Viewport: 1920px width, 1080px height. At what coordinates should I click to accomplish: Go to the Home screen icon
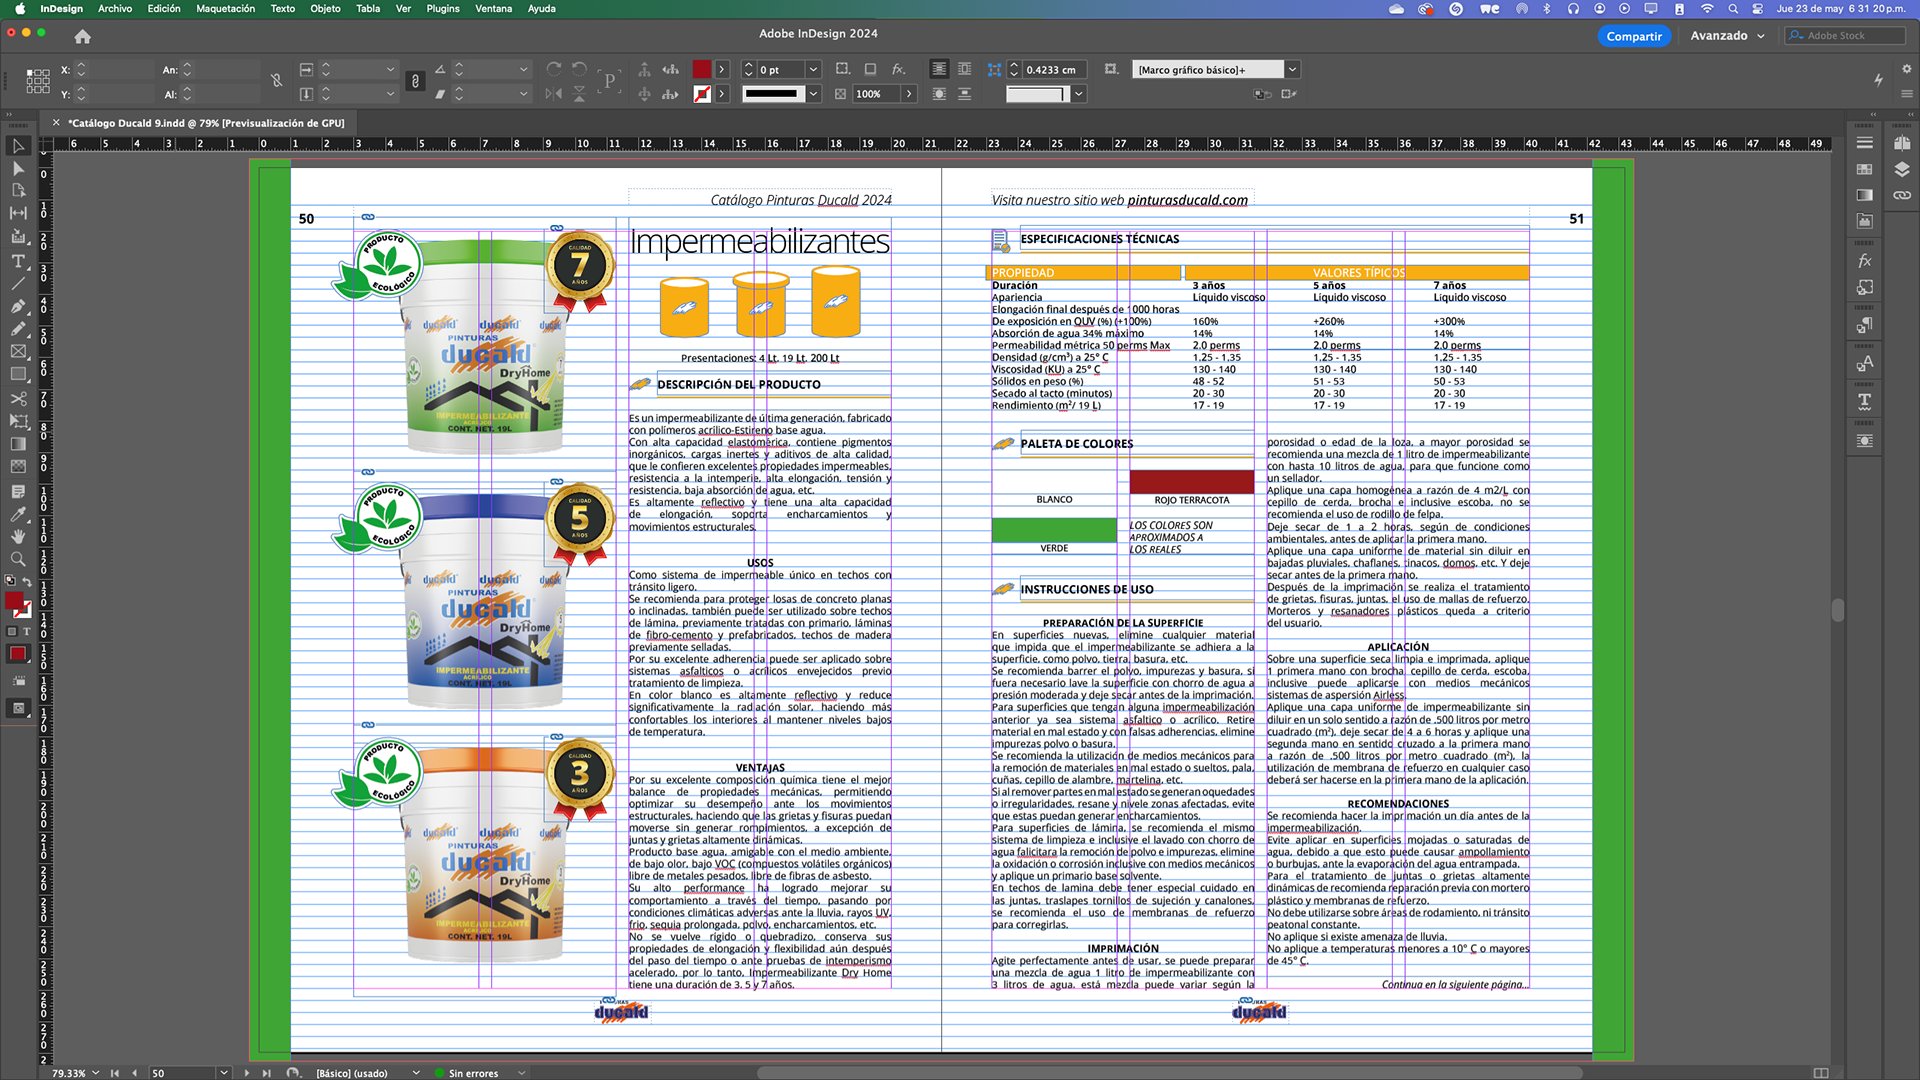pos(83,36)
